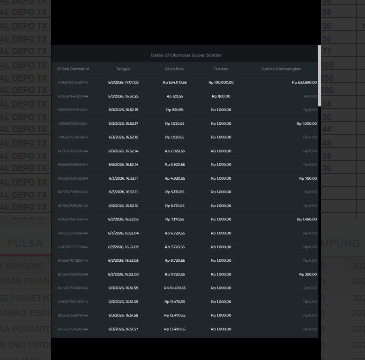Viewport: 365px width, 360px height.
Task: Select the SAHRONI name cell in background
Action: click(25, 266)
